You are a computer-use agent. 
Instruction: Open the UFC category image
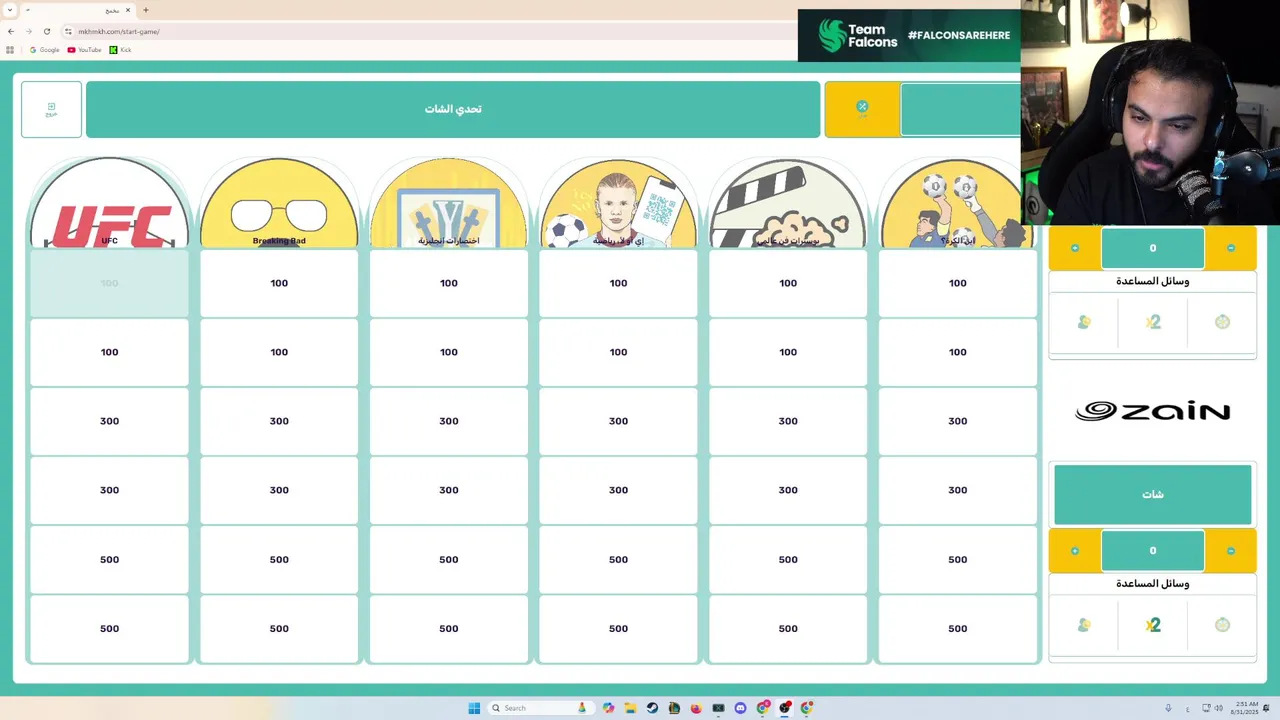pyautogui.click(x=109, y=203)
